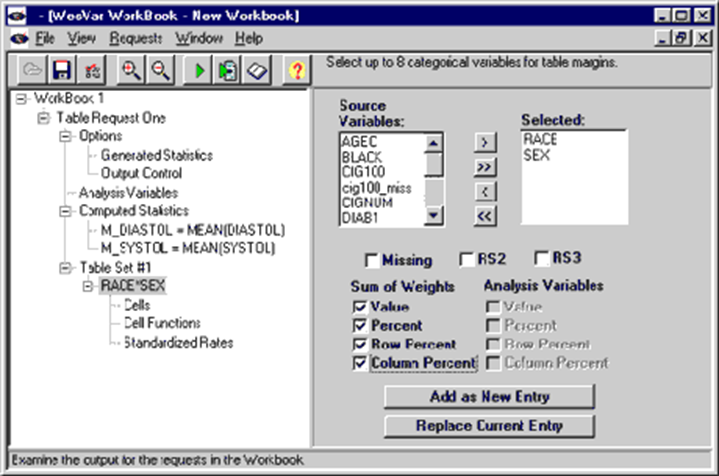719x476 pixels.
Task: Uncheck Sum of Weights Value checkbox
Action: [x=360, y=307]
